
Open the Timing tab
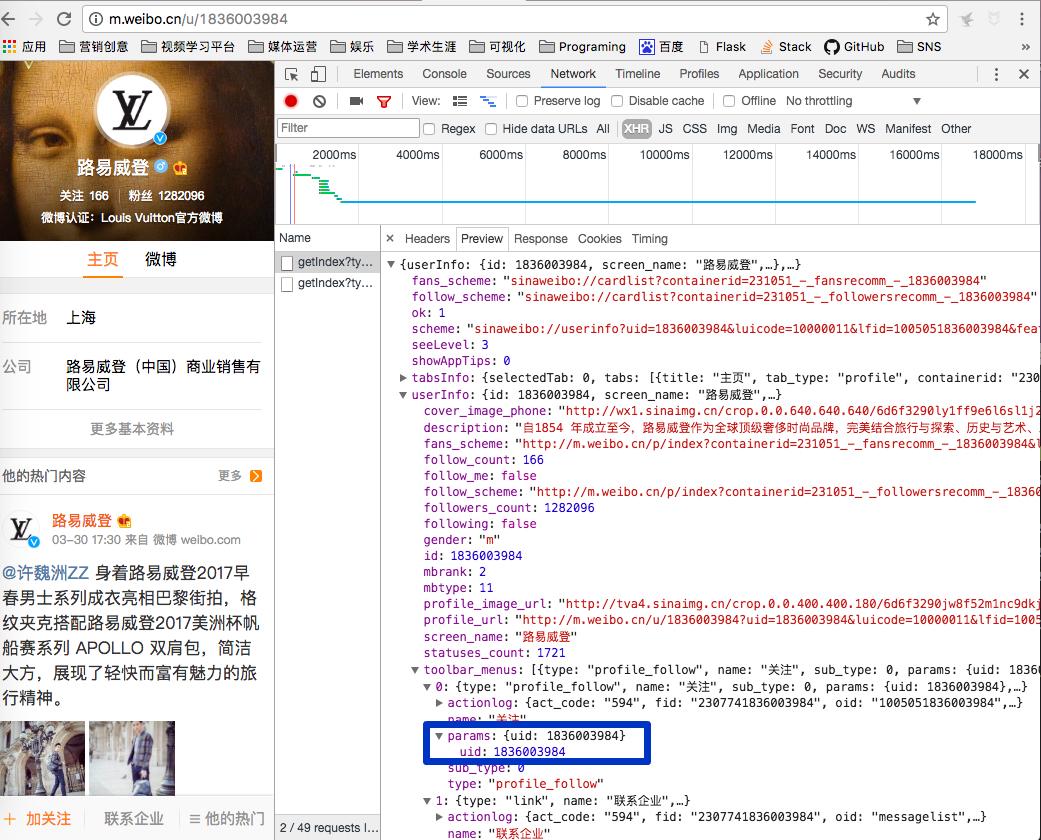tap(649, 238)
